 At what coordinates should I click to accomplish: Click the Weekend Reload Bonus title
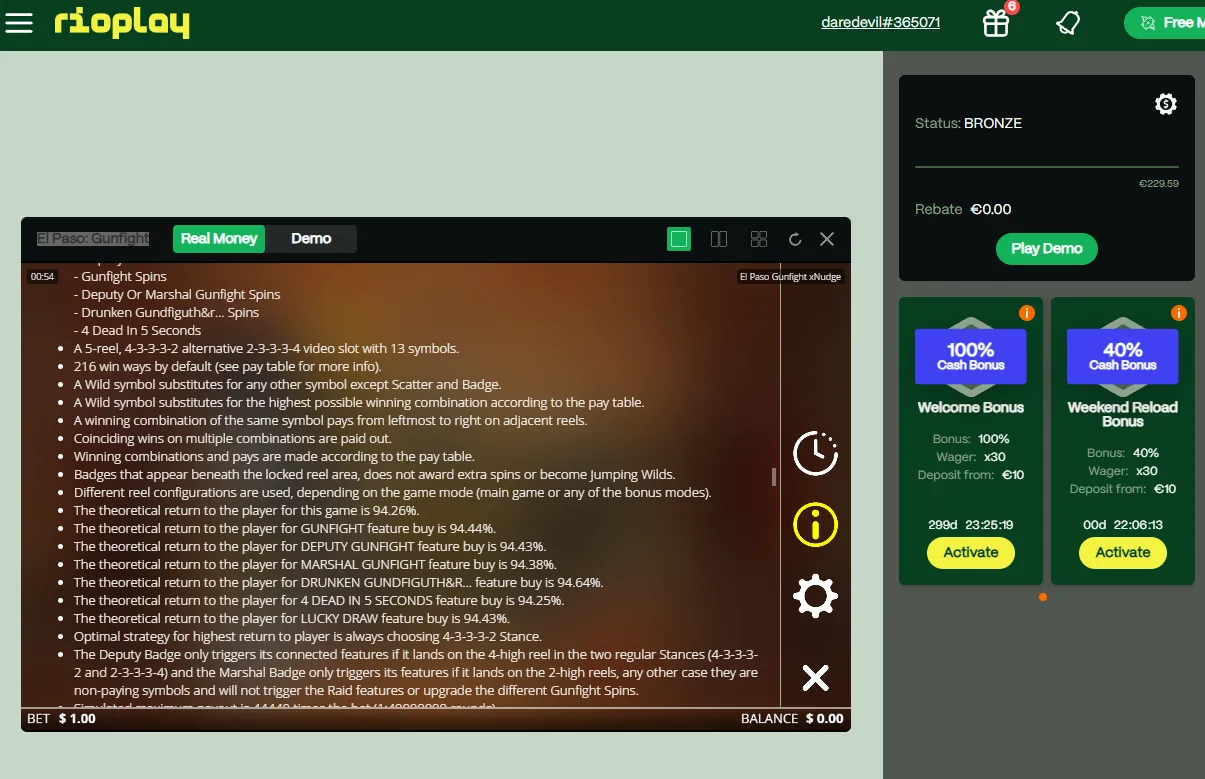tap(1123, 415)
